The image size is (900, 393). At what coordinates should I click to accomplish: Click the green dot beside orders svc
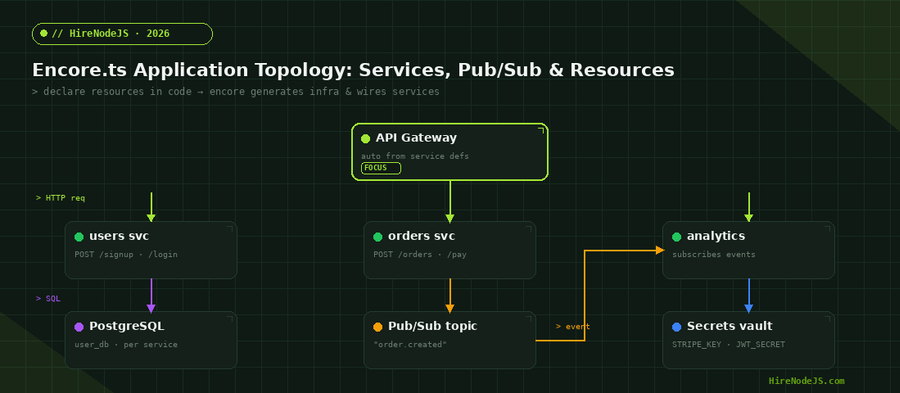[378, 237]
